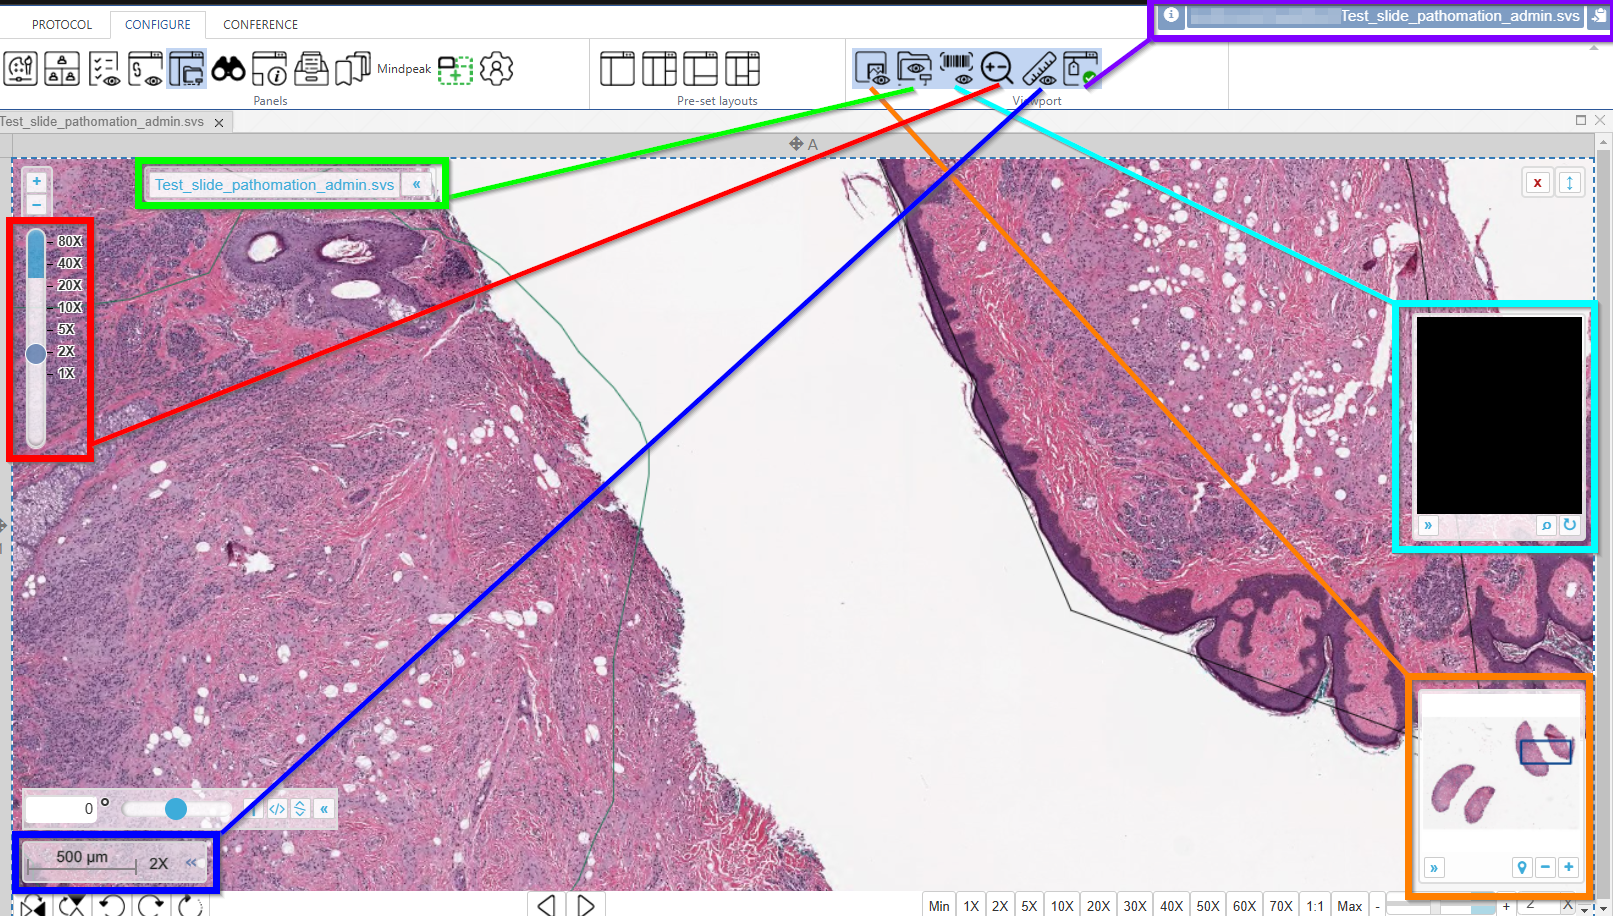Viewport: 1613px width, 916px height.
Task: Click the rotation angle slider handle
Action: point(176,809)
